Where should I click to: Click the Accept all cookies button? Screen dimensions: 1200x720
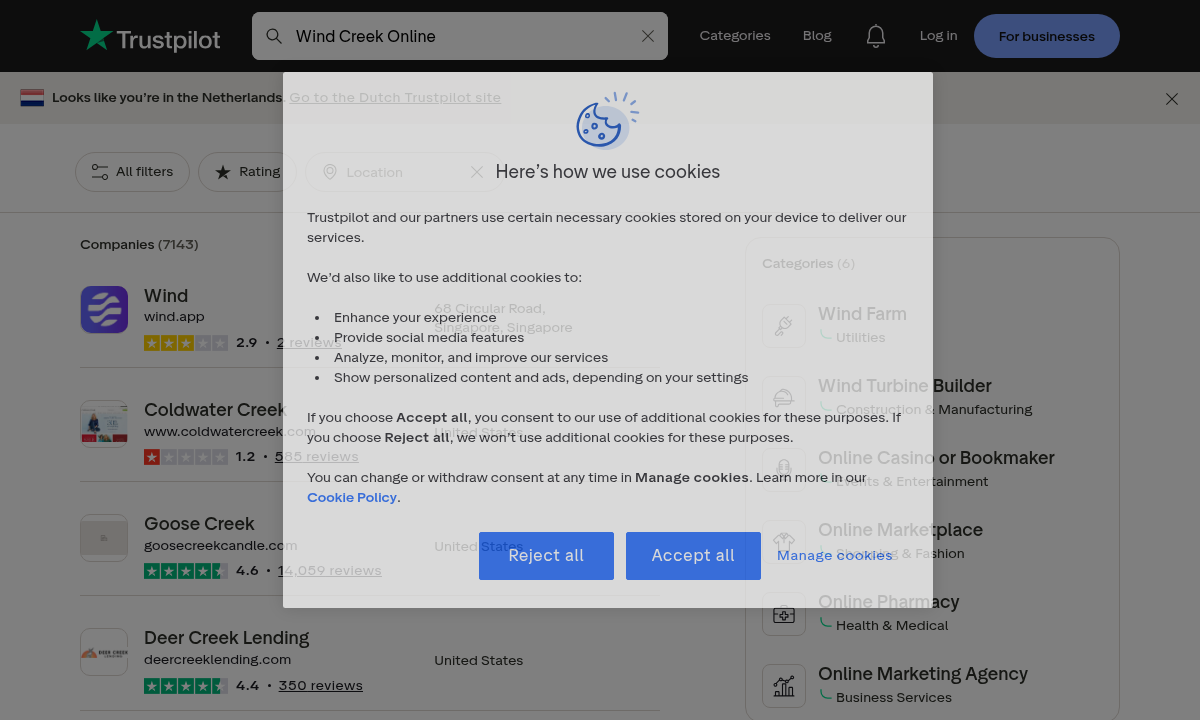693,556
